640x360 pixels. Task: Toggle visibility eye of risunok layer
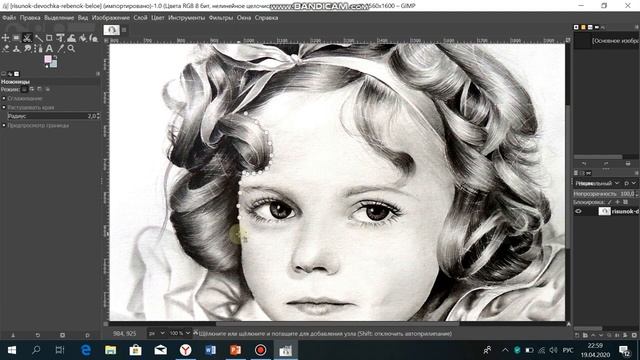[x=578, y=211]
